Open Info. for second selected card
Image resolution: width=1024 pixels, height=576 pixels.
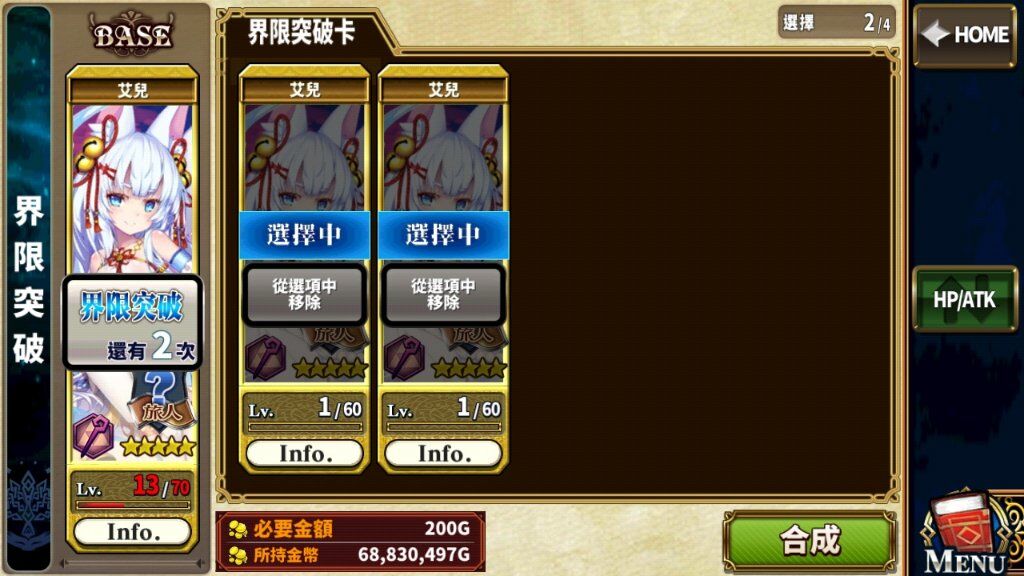click(x=443, y=453)
